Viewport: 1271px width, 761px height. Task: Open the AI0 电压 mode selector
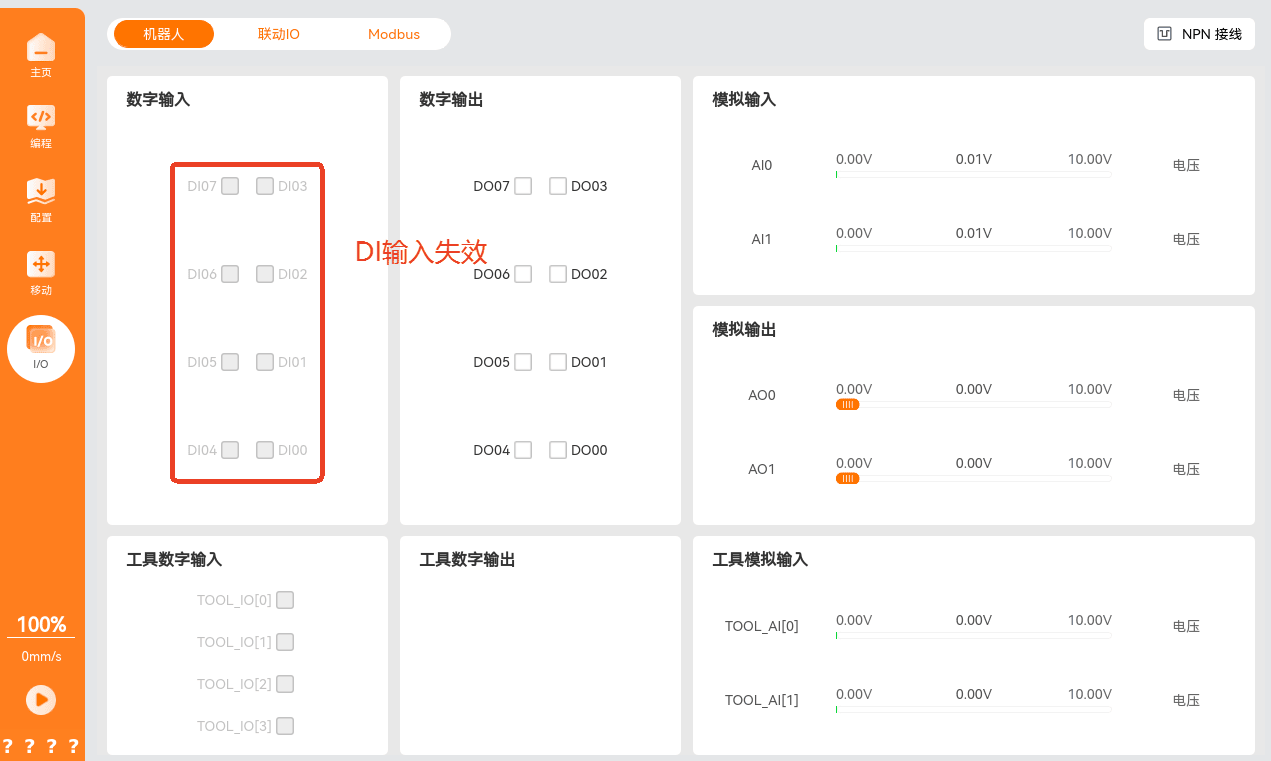(1186, 165)
